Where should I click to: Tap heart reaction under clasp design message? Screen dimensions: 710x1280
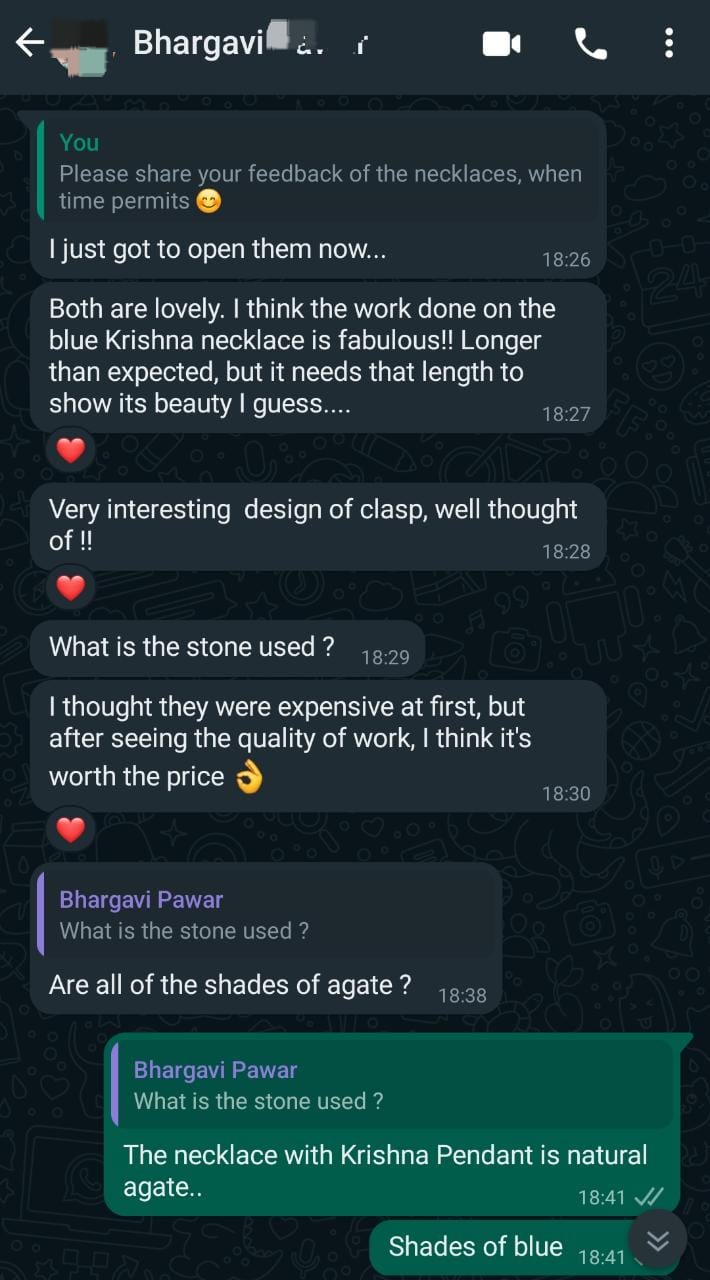70,589
